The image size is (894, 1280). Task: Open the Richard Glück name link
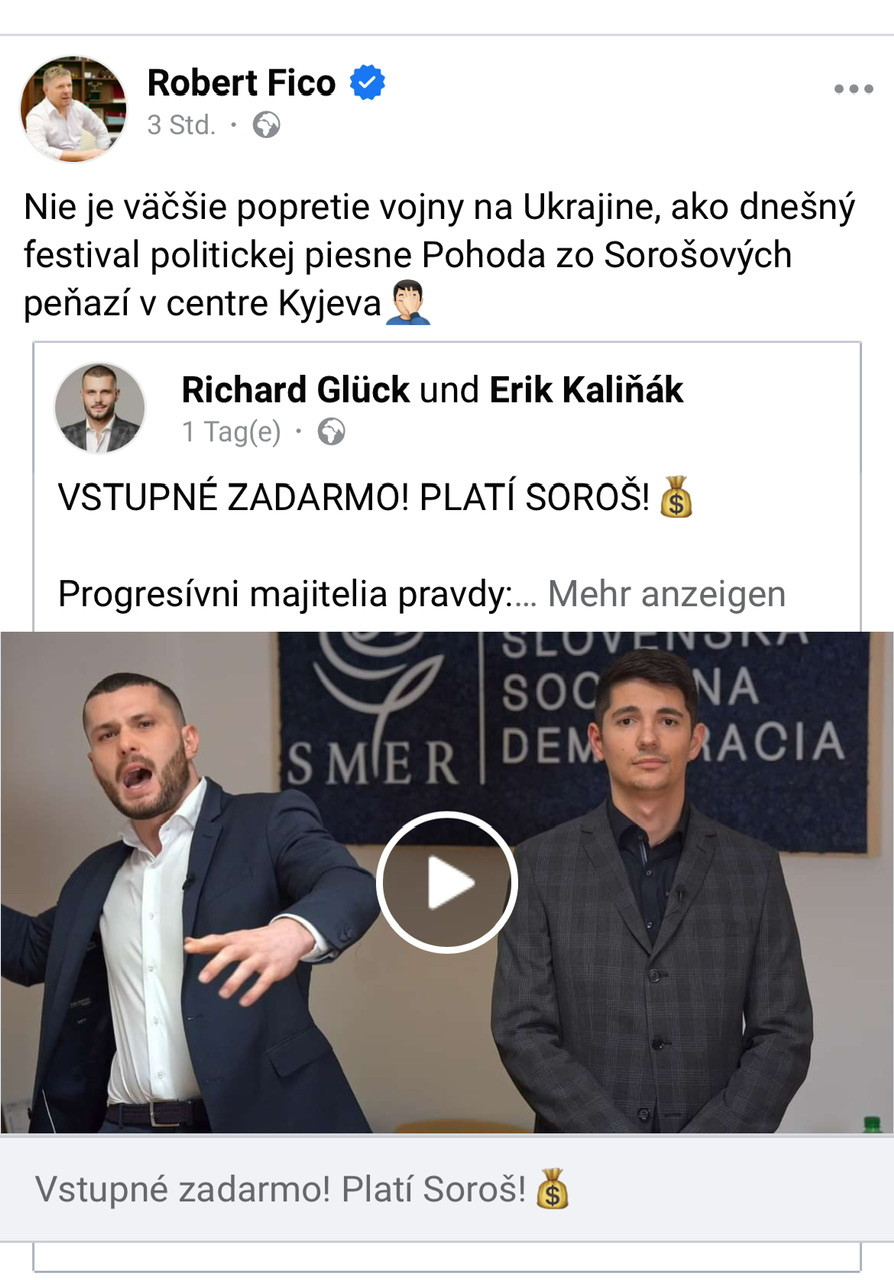coord(295,391)
